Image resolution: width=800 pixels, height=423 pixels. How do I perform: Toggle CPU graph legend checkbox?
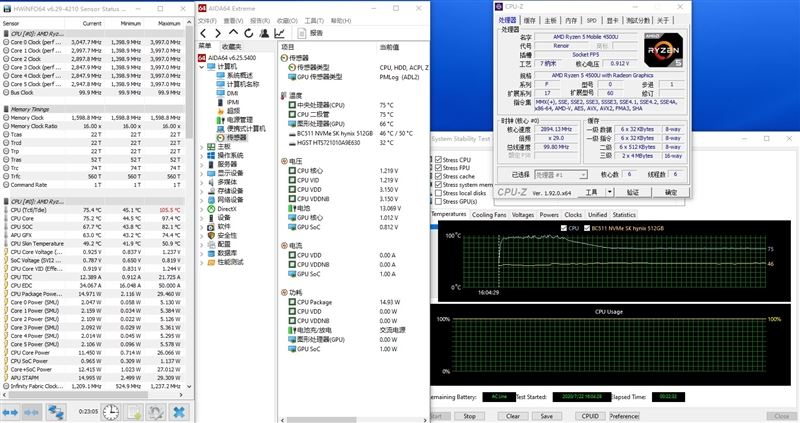click(563, 228)
